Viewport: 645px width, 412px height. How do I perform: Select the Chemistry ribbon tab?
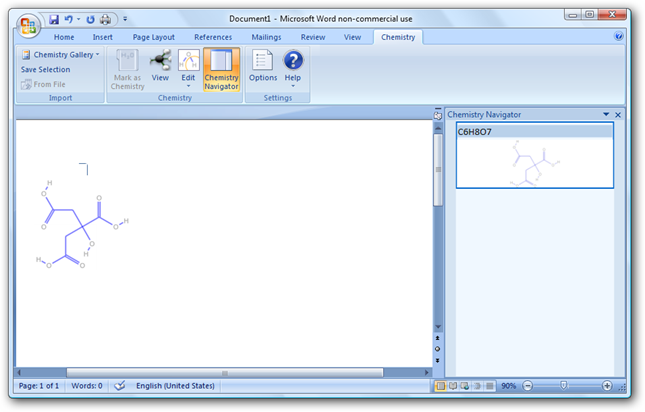[398, 37]
